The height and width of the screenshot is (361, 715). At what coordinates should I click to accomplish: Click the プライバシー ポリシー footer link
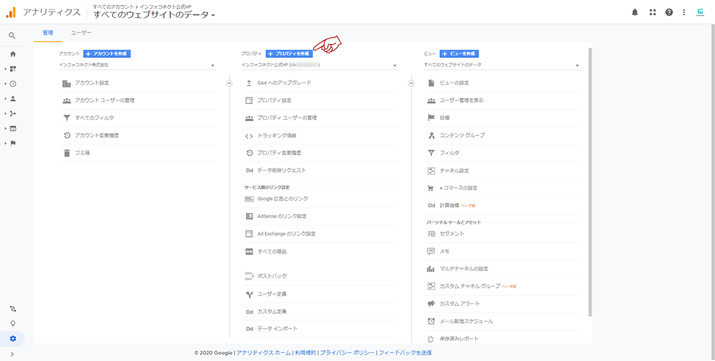point(347,353)
